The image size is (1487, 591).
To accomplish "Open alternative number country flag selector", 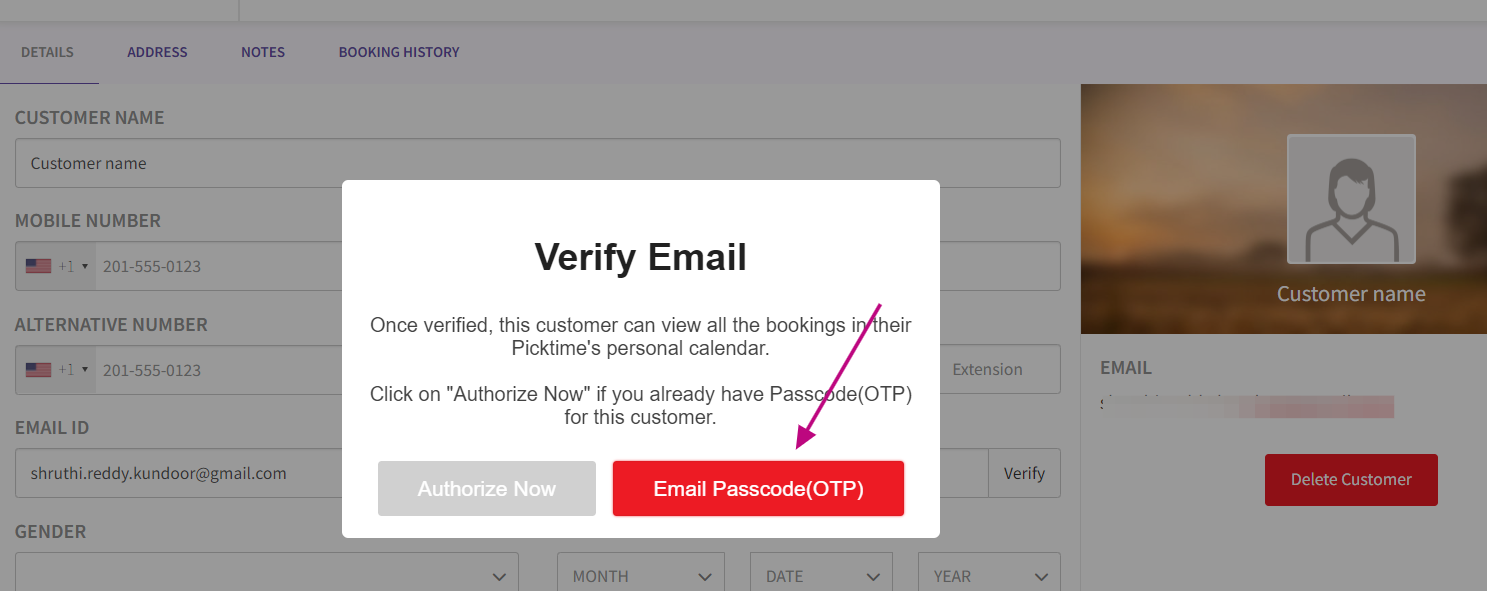I will 57,370.
